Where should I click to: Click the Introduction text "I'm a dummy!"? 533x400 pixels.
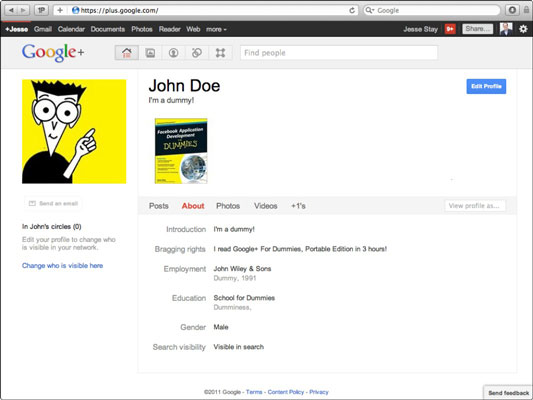pyautogui.click(x=234, y=229)
